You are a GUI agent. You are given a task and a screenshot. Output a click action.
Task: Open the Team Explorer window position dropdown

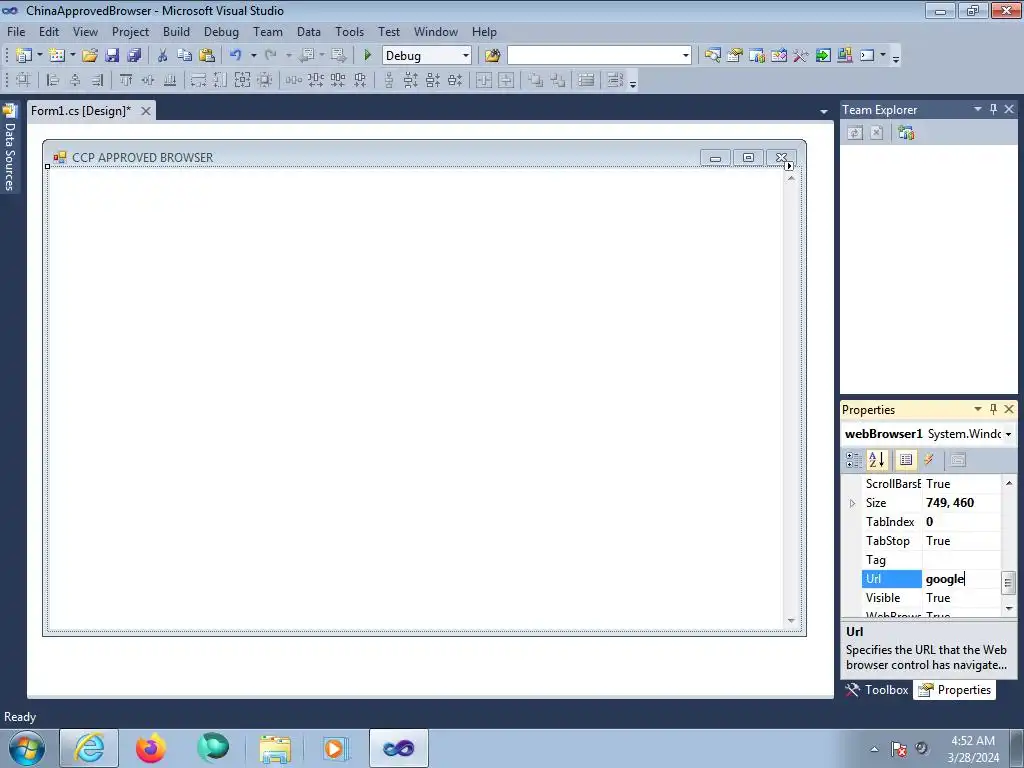tap(978, 109)
